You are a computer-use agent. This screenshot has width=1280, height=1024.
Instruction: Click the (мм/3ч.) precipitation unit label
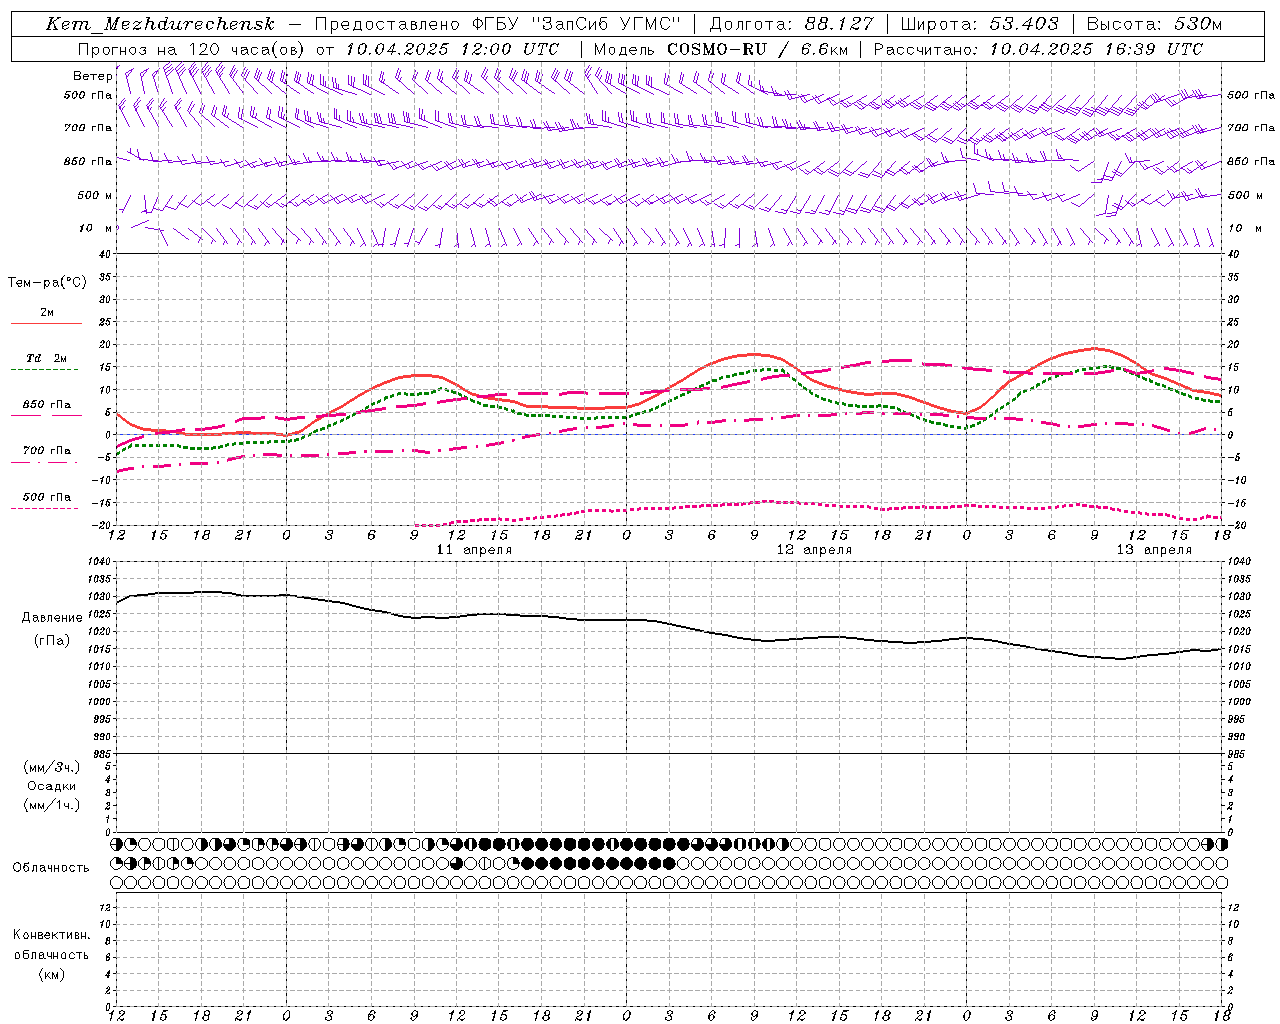pyautogui.click(x=52, y=767)
